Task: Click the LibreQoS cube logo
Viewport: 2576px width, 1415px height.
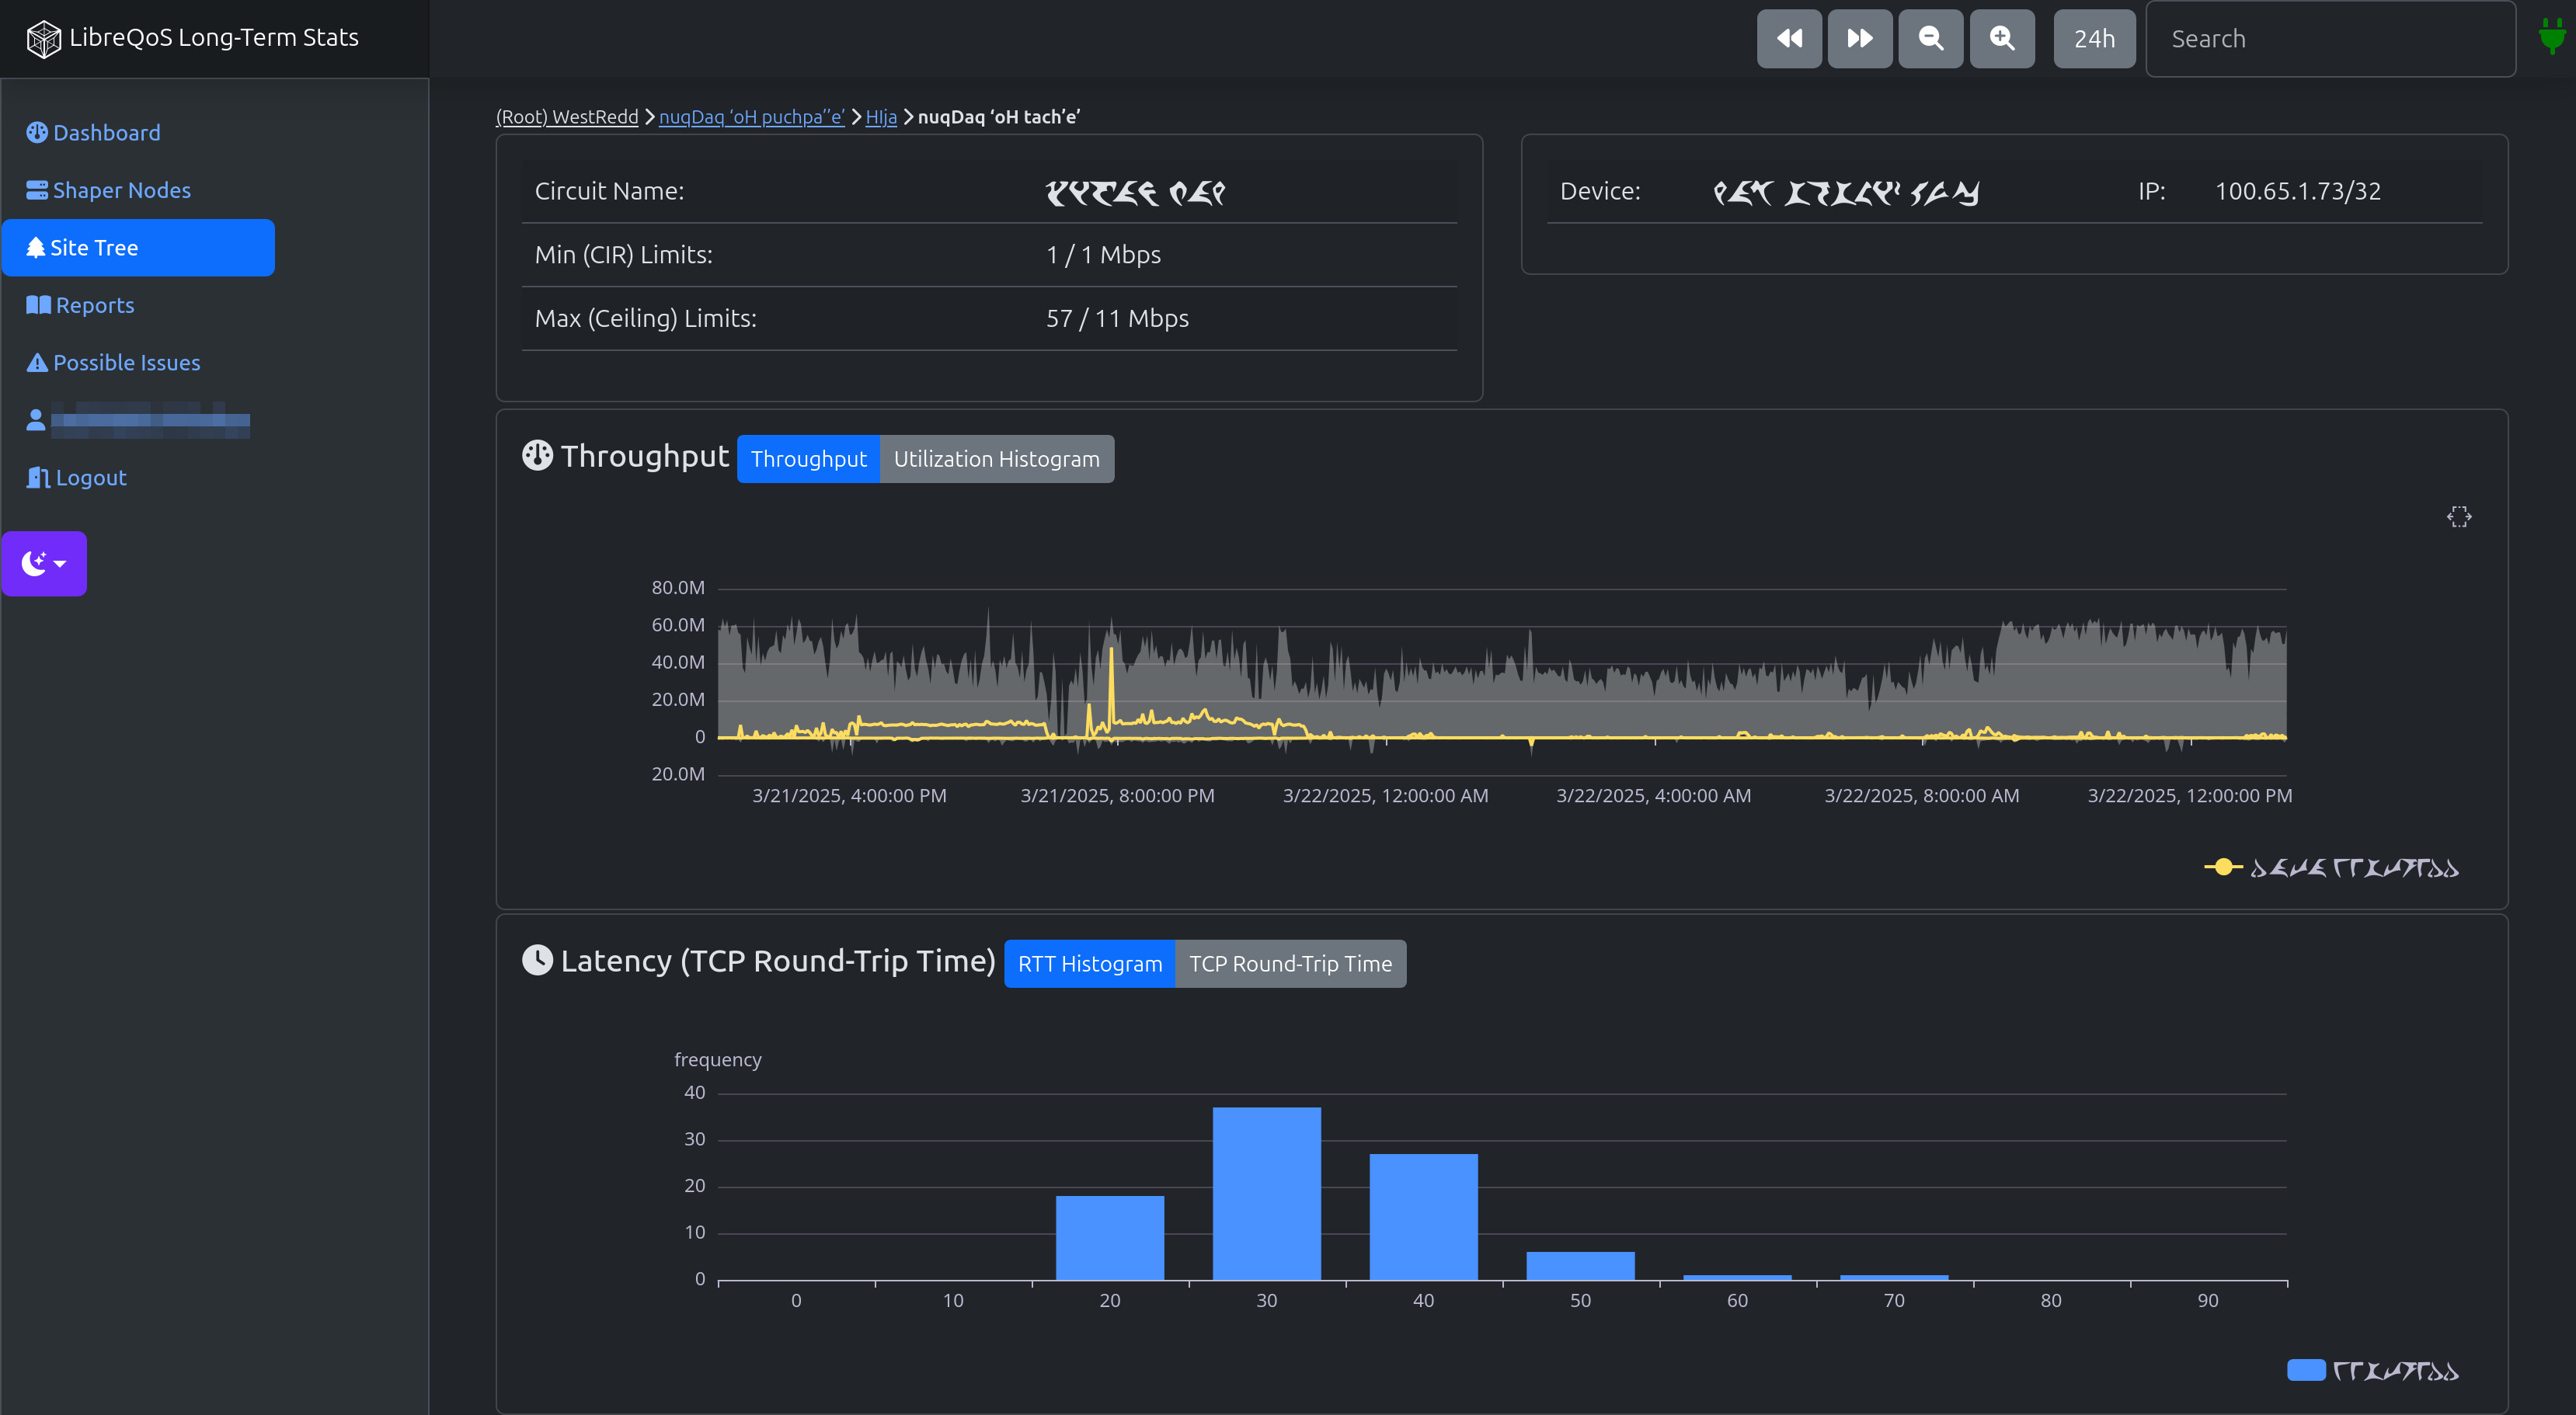Action: [x=43, y=39]
